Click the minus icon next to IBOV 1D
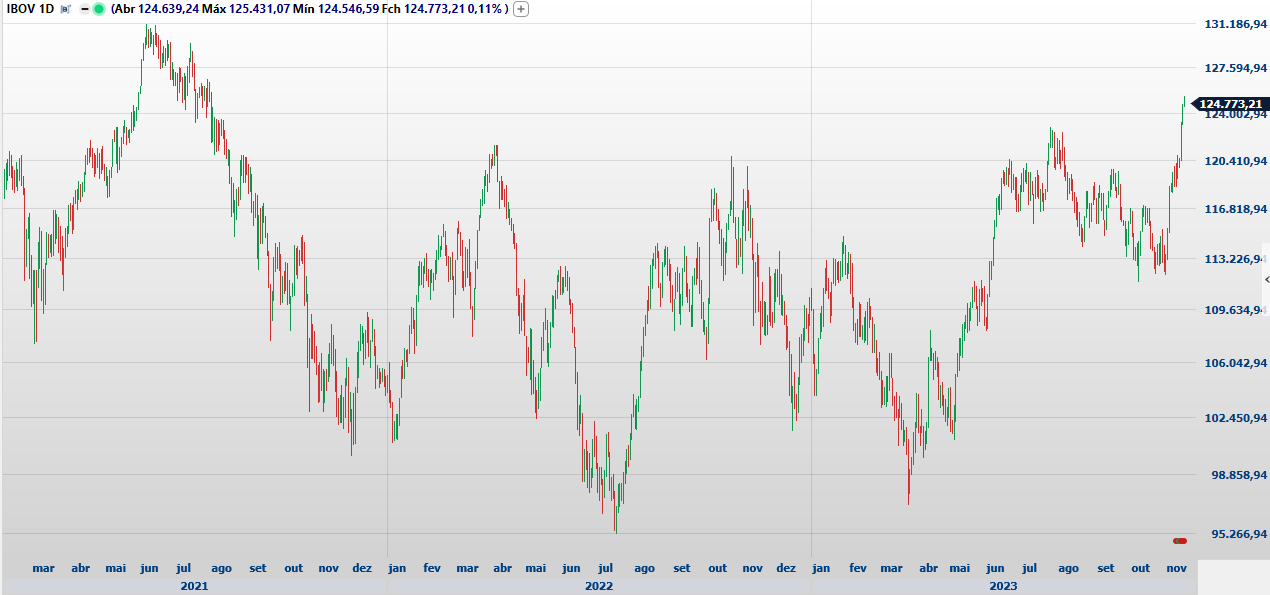The image size is (1270, 595). pyautogui.click(x=85, y=9)
